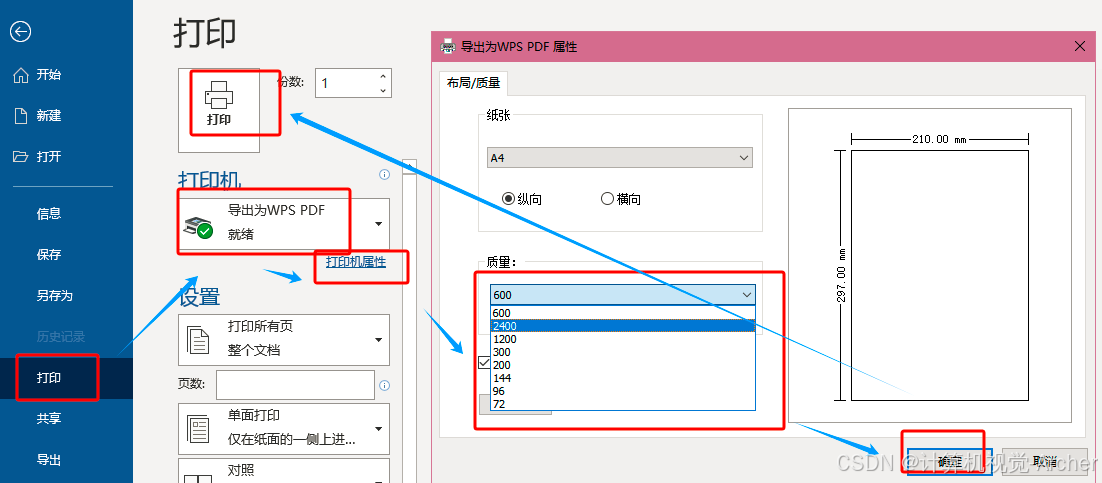Choose 600 in the quality list
1102x483 pixels.
click(623, 313)
